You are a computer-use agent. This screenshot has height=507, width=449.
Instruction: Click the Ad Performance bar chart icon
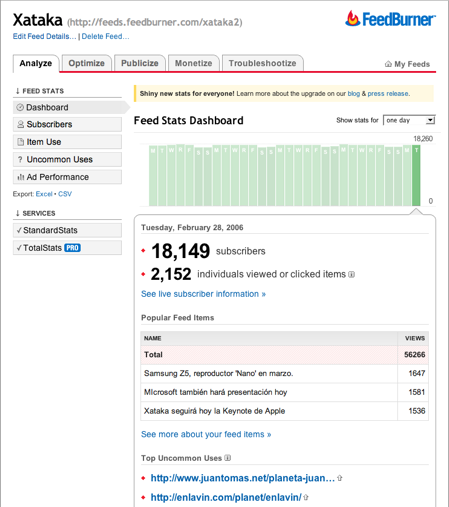pos(21,177)
